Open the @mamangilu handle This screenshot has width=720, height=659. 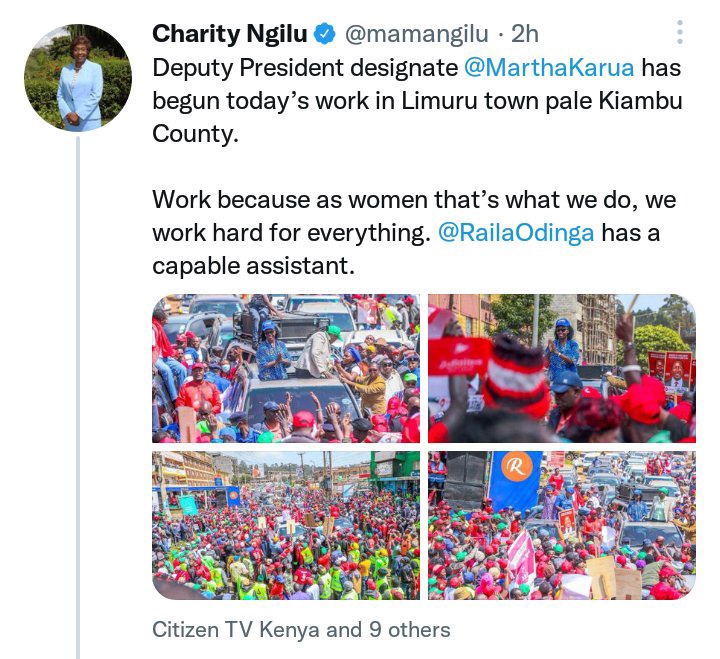pyautogui.click(x=416, y=34)
